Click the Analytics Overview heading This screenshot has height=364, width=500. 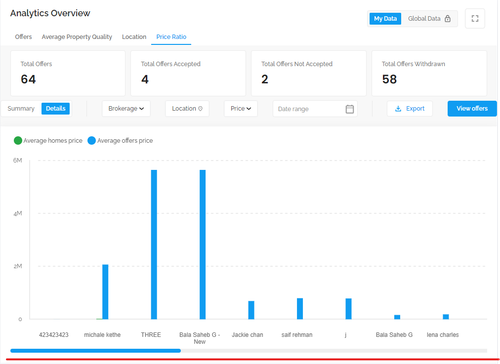click(x=50, y=13)
